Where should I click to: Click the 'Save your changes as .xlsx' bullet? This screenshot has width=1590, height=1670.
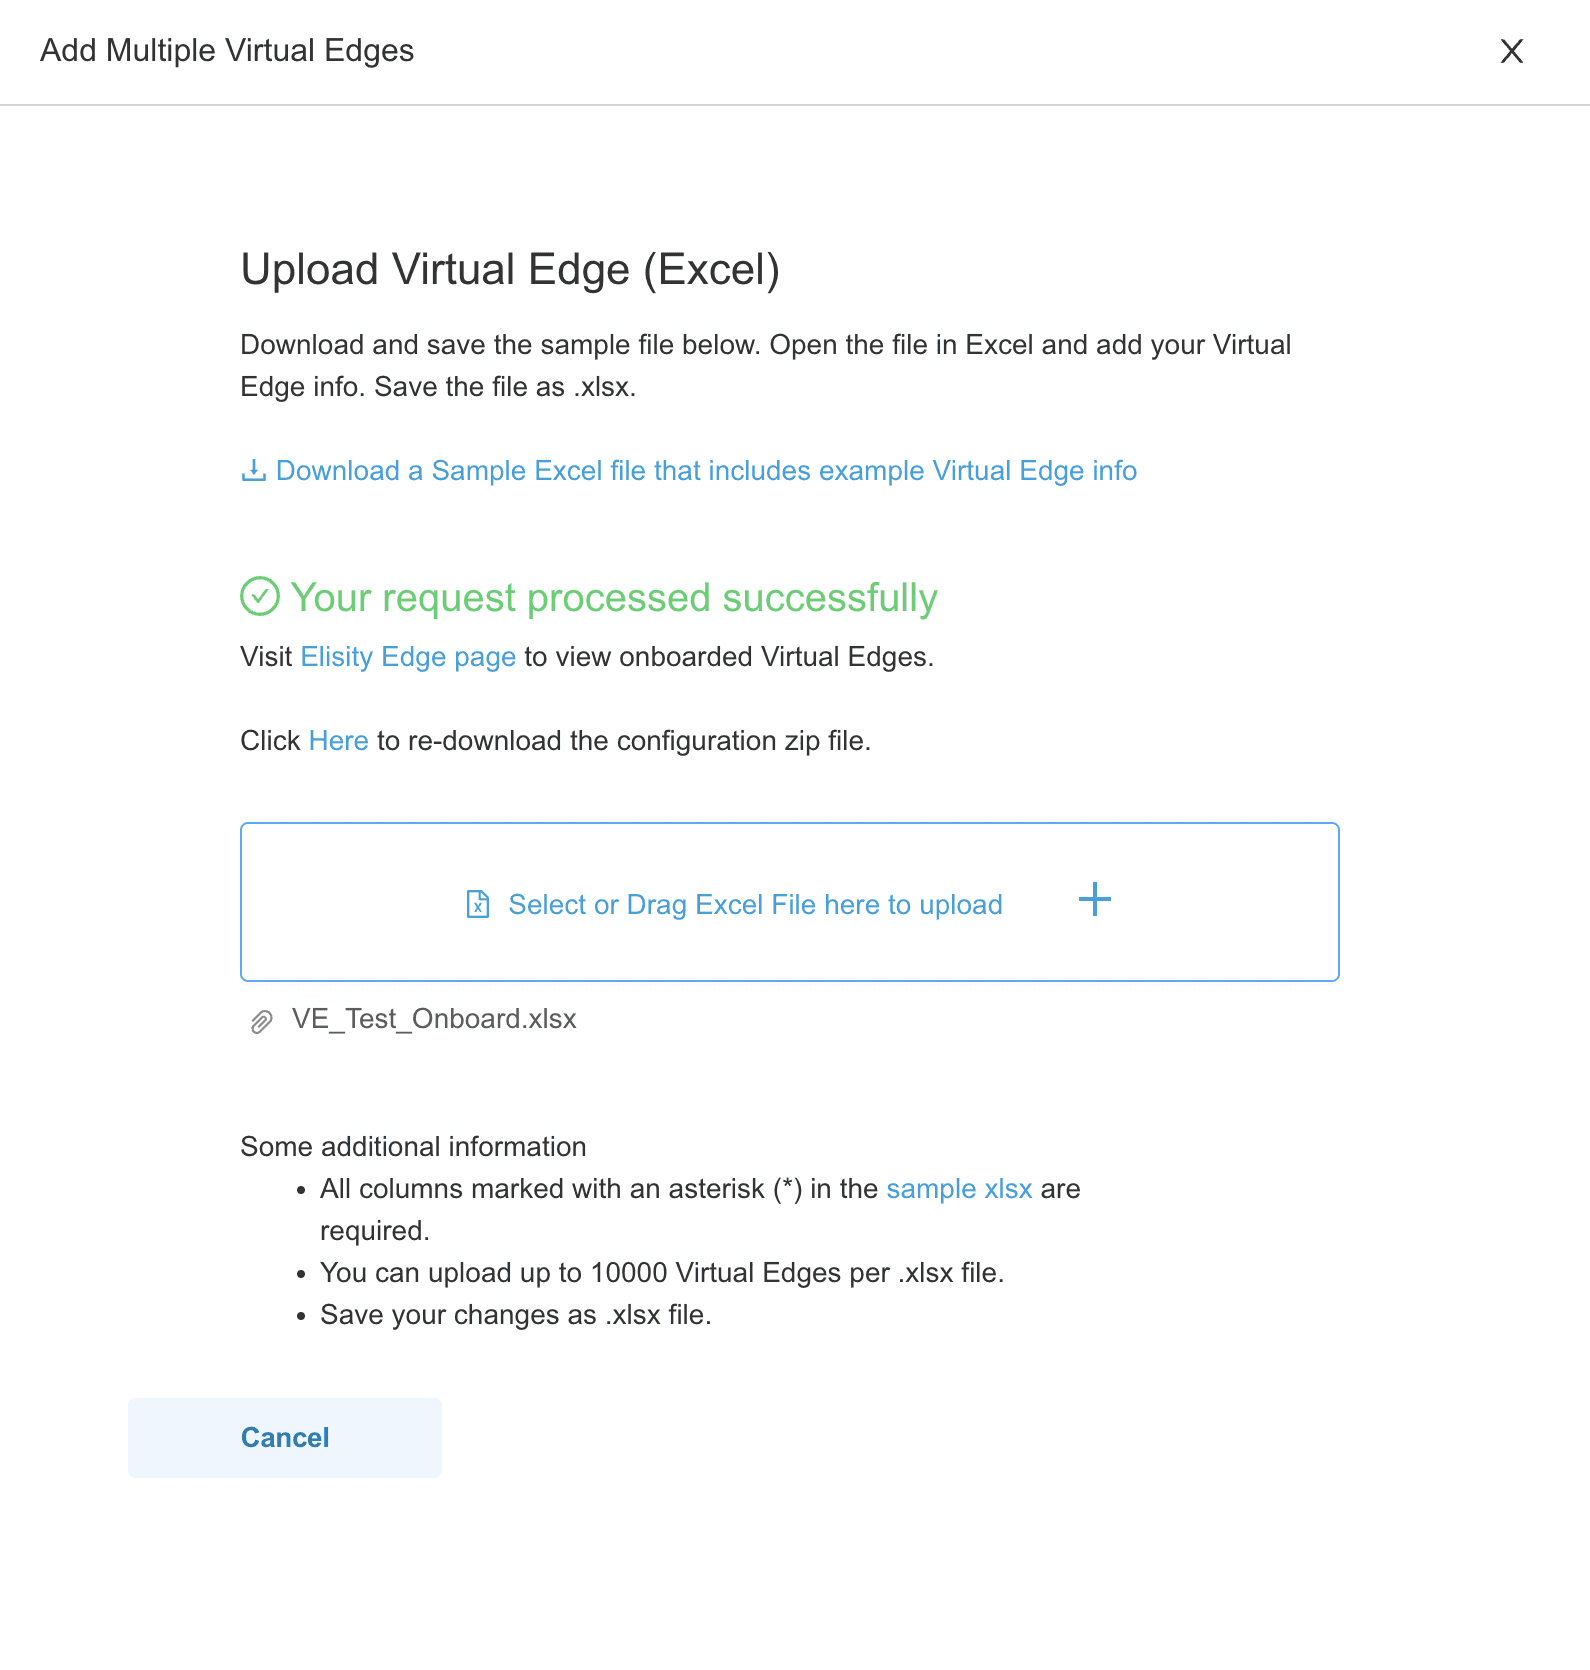click(516, 1315)
